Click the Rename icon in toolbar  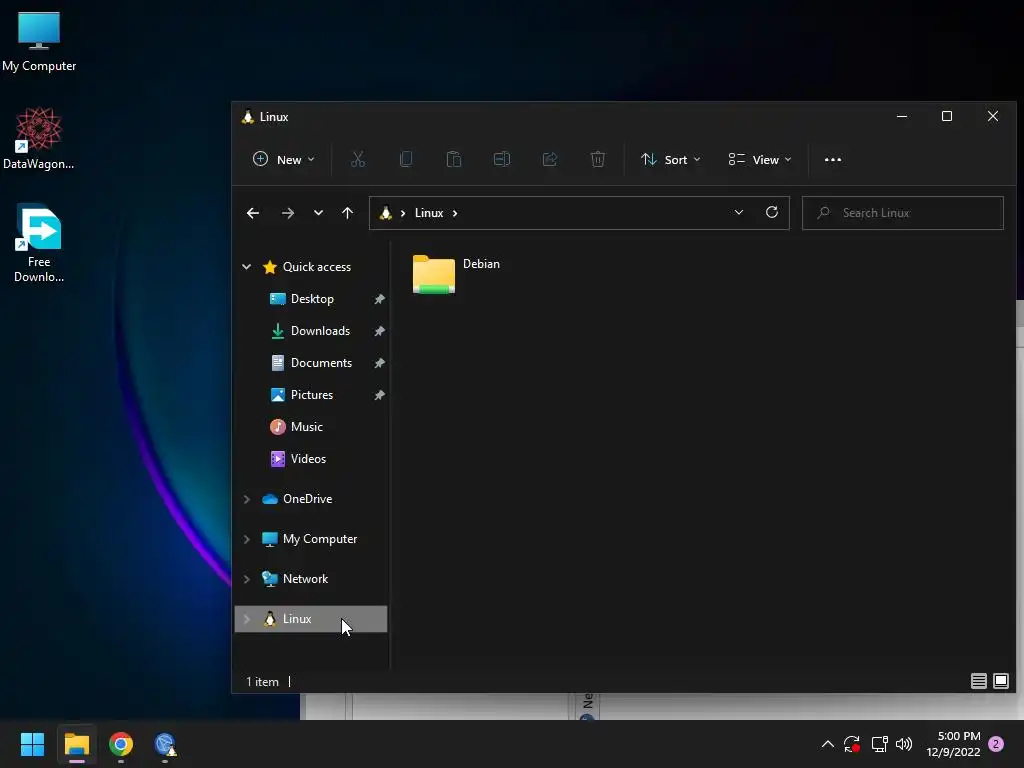tap(502, 159)
